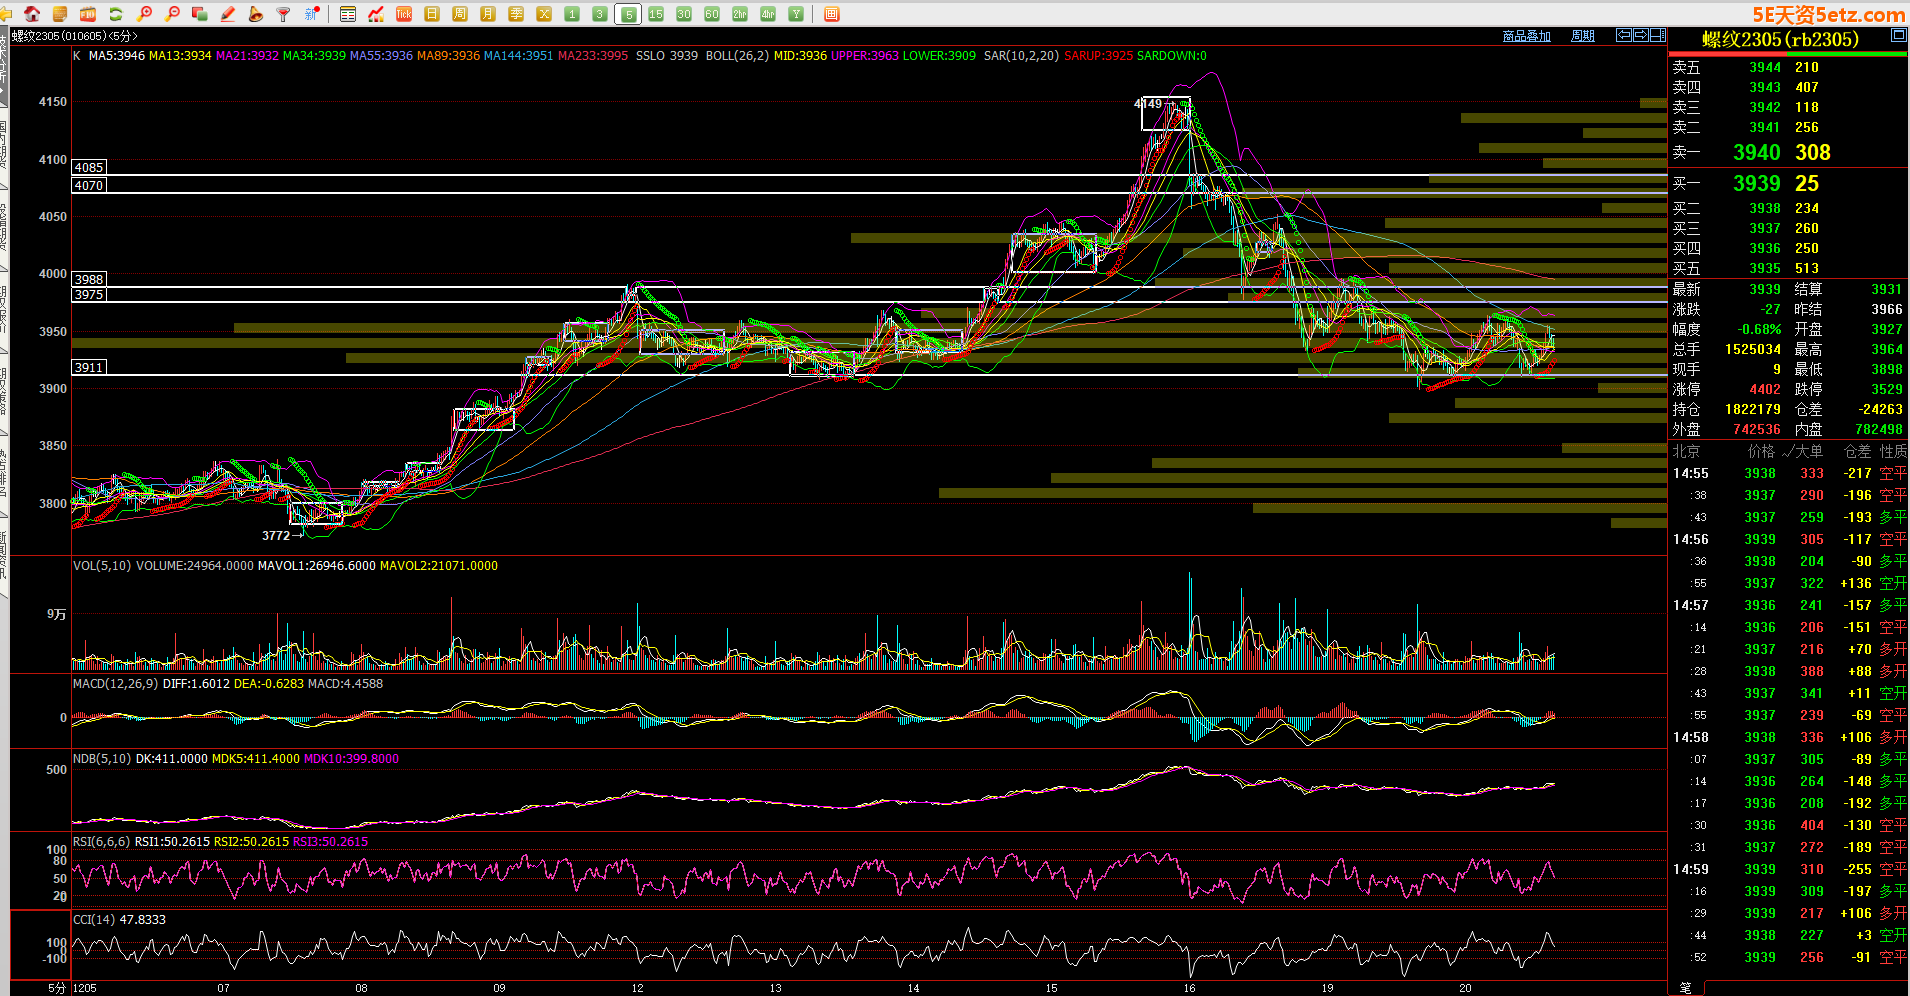This screenshot has height=996, width=1910.
Task: Maximize the rb2305 quote panel
Action: click(x=1898, y=35)
